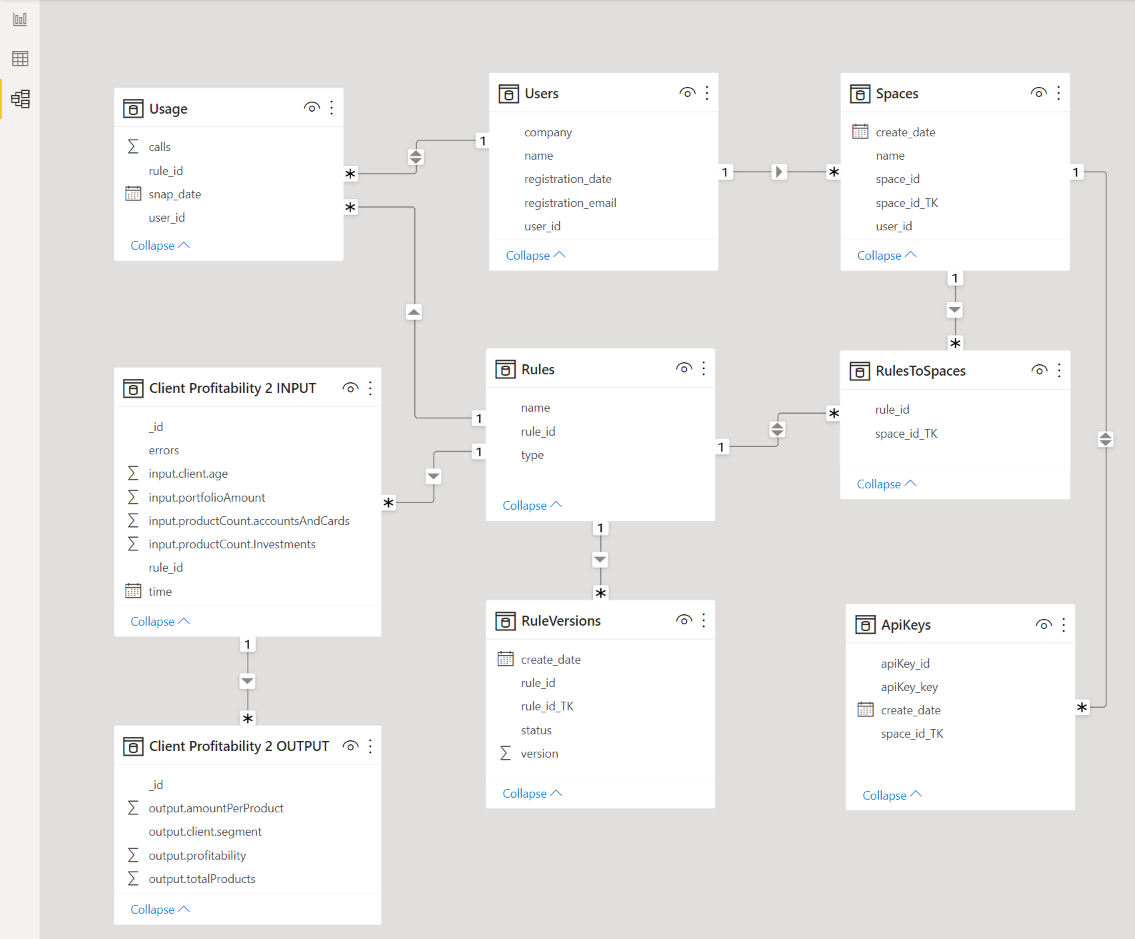Image resolution: width=1135 pixels, height=939 pixels.
Task: Open more options for Usage table
Action: click(332, 108)
